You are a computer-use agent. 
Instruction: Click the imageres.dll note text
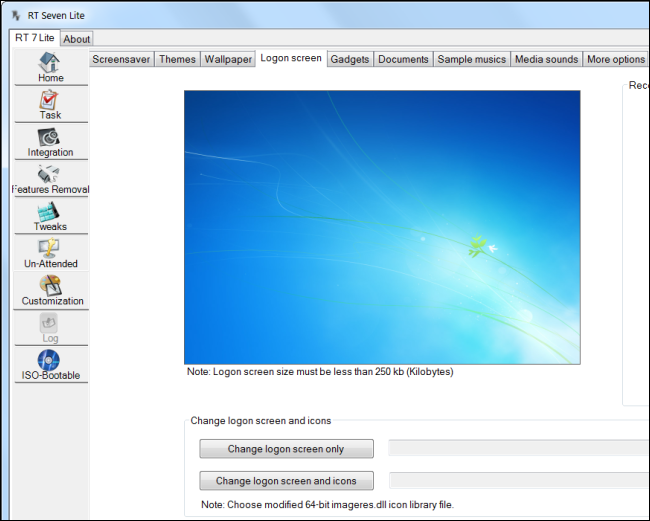(x=327, y=505)
